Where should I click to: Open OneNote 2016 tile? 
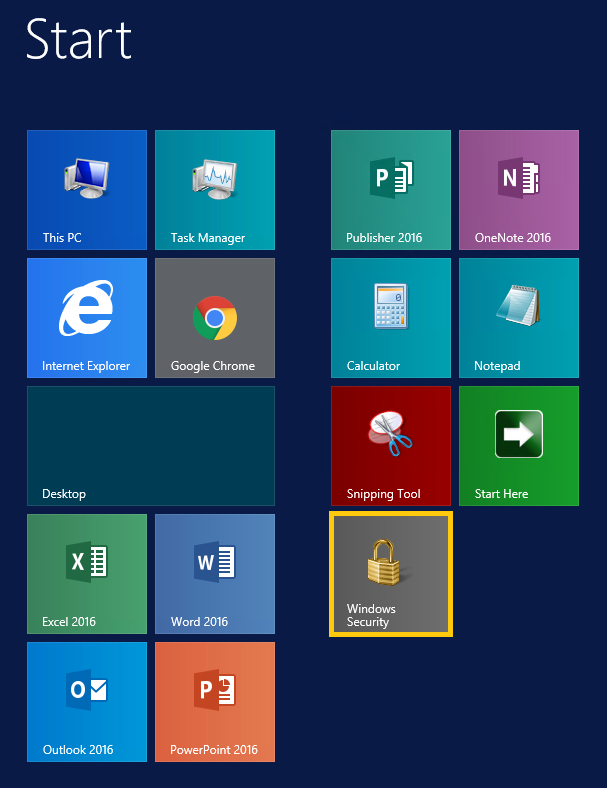tap(519, 190)
